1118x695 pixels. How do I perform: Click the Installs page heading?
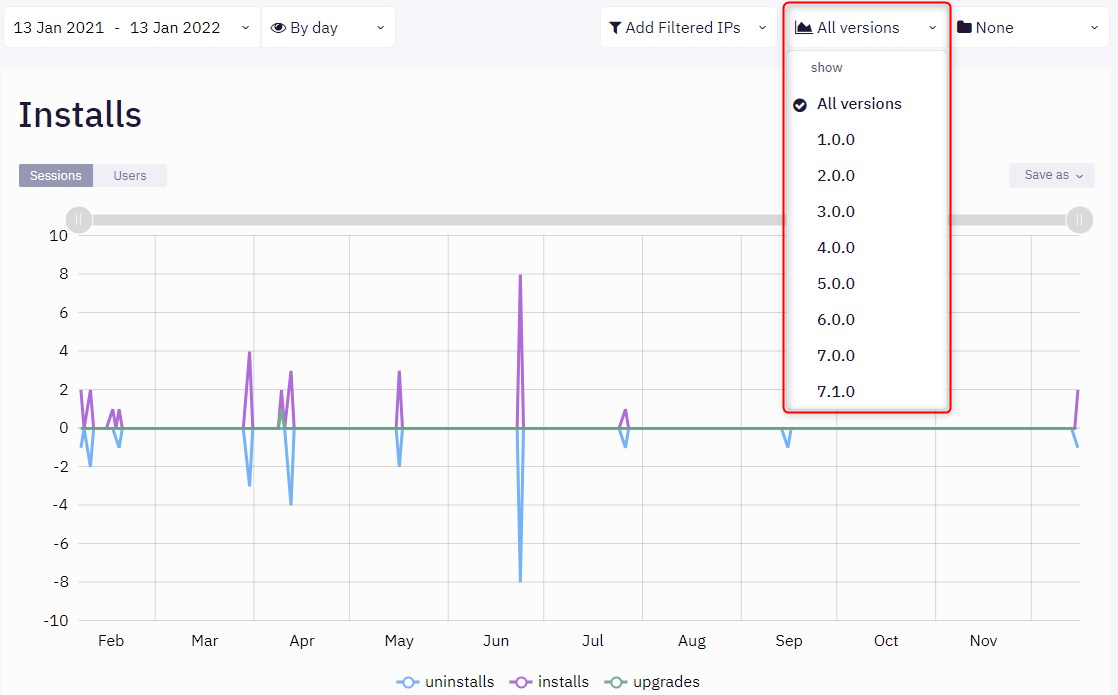tap(80, 115)
